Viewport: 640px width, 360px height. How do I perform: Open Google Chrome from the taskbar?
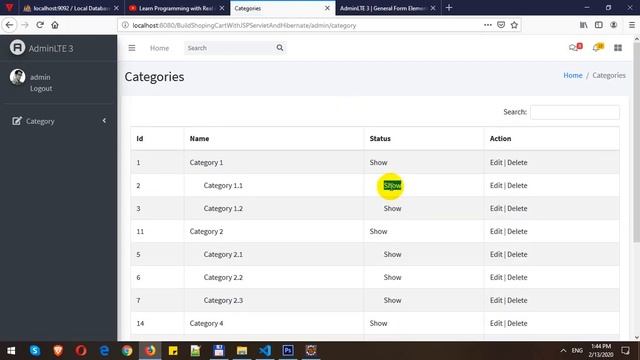coord(127,351)
